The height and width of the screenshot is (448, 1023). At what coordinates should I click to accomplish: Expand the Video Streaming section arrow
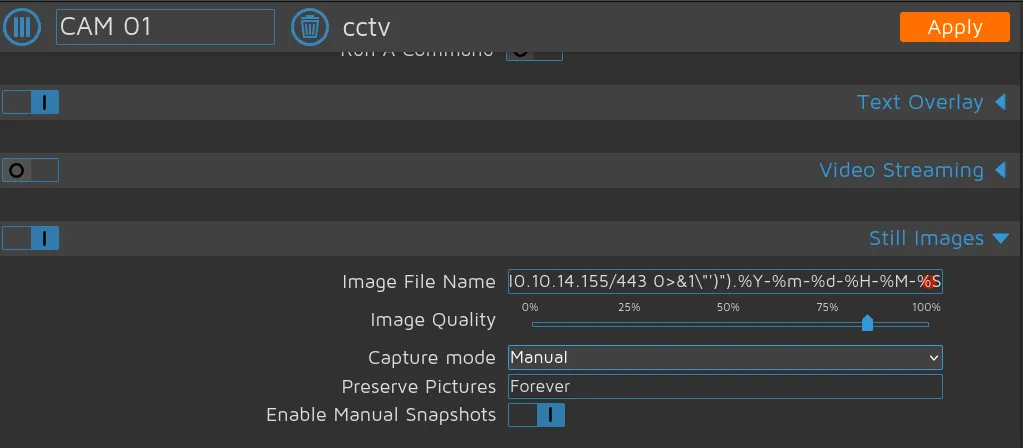(x=1000, y=170)
